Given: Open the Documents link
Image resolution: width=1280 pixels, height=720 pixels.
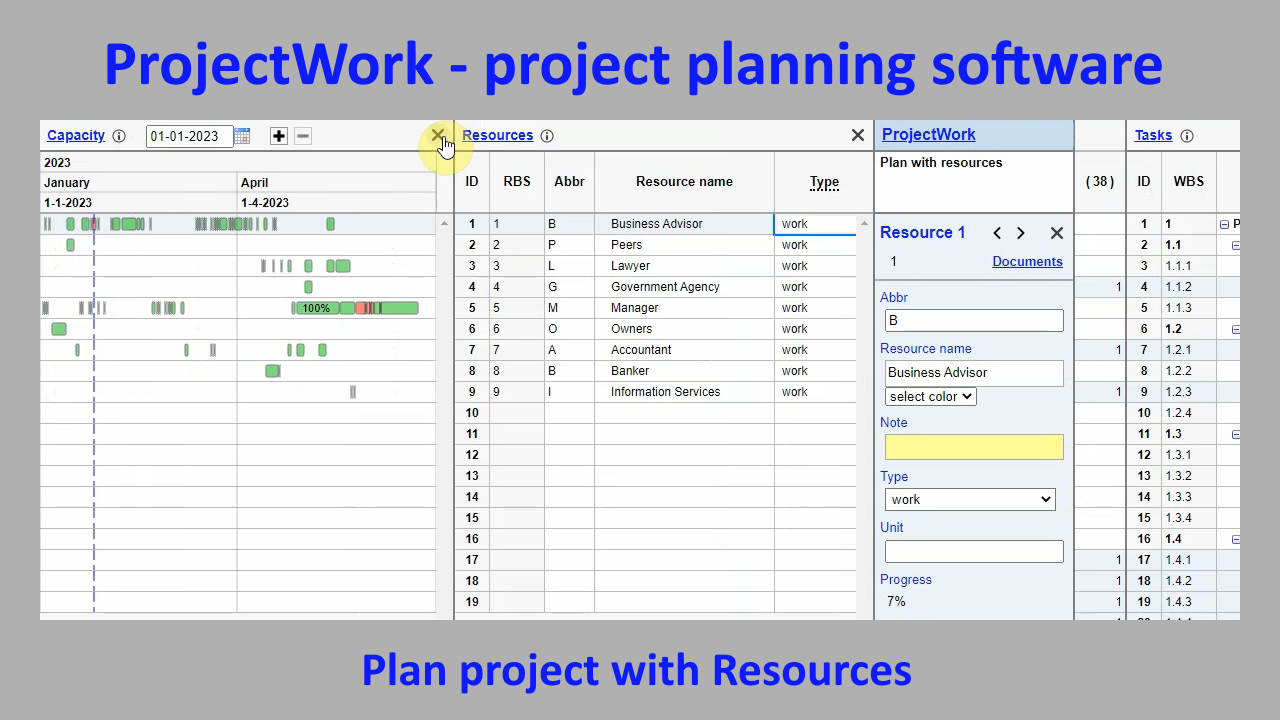Looking at the screenshot, I should click(x=1027, y=261).
